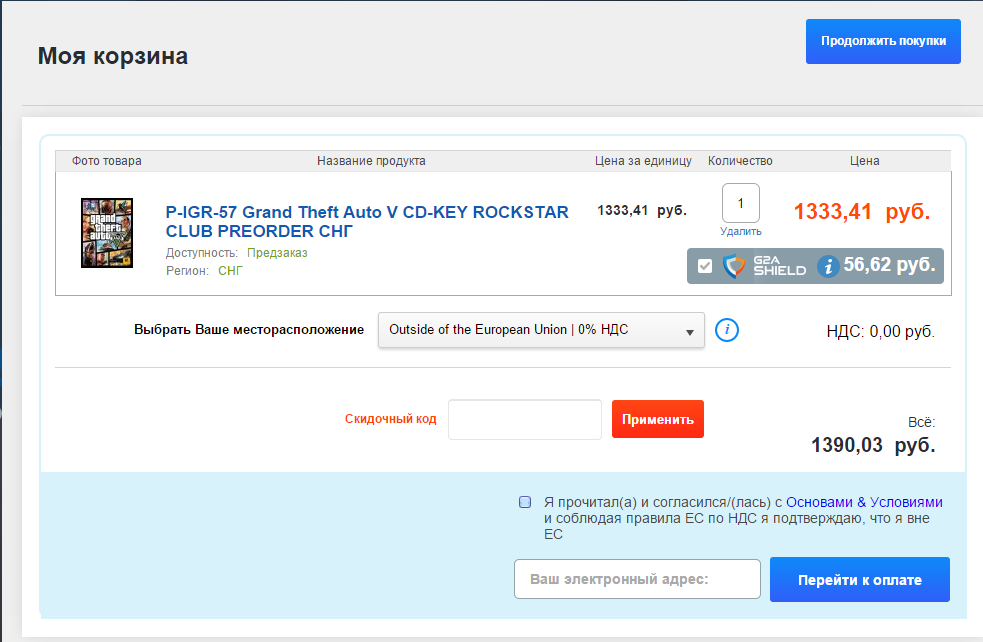Open the Grand Theft Auto V cover thumbnail
Image resolution: width=983 pixels, height=642 pixels.
click(x=106, y=233)
